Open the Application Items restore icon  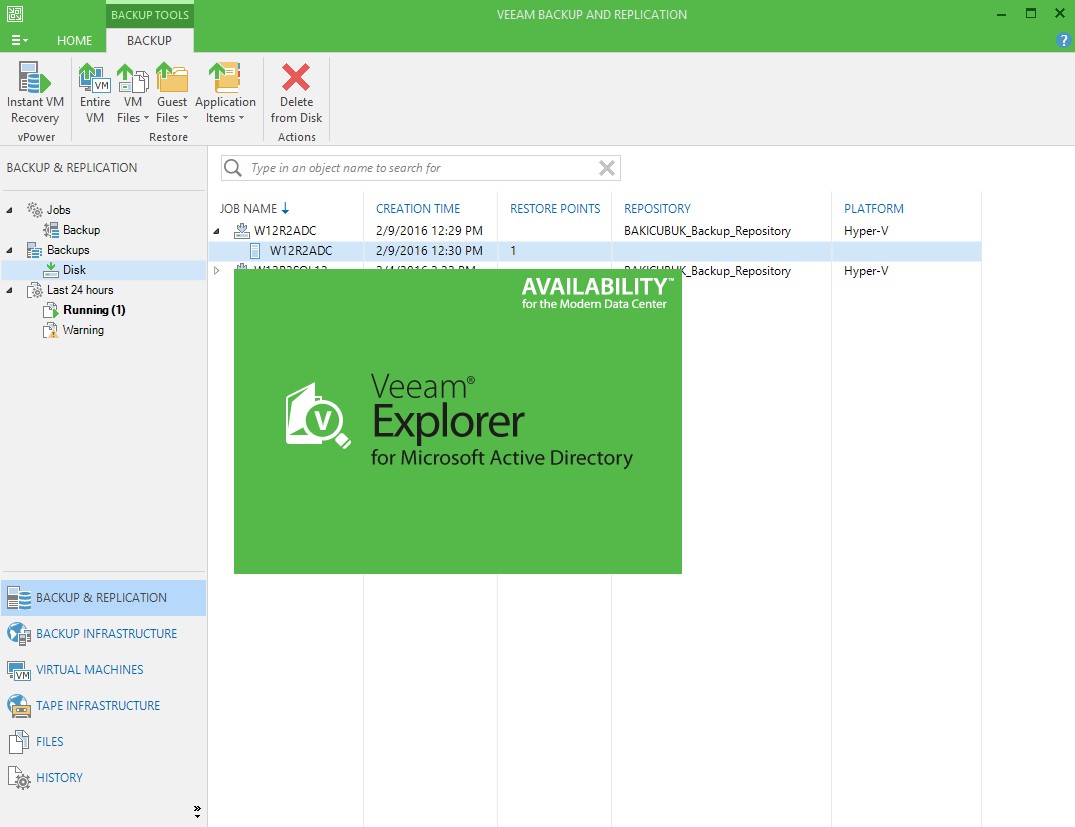[x=225, y=77]
